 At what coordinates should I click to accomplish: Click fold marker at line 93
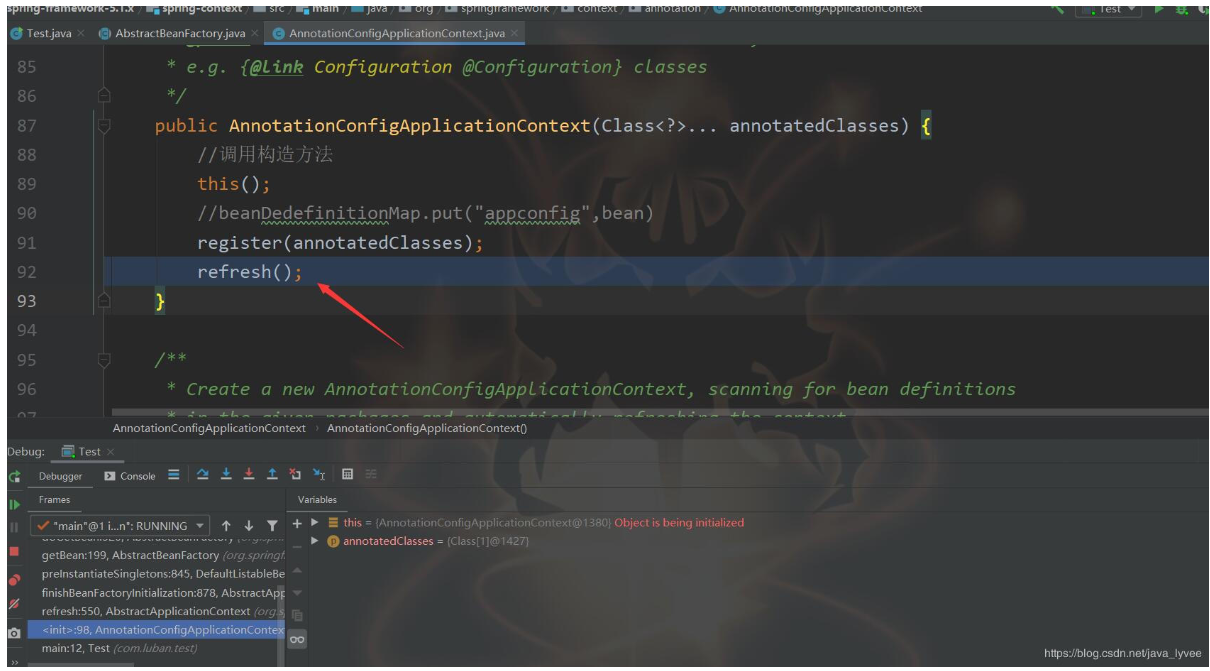104,301
